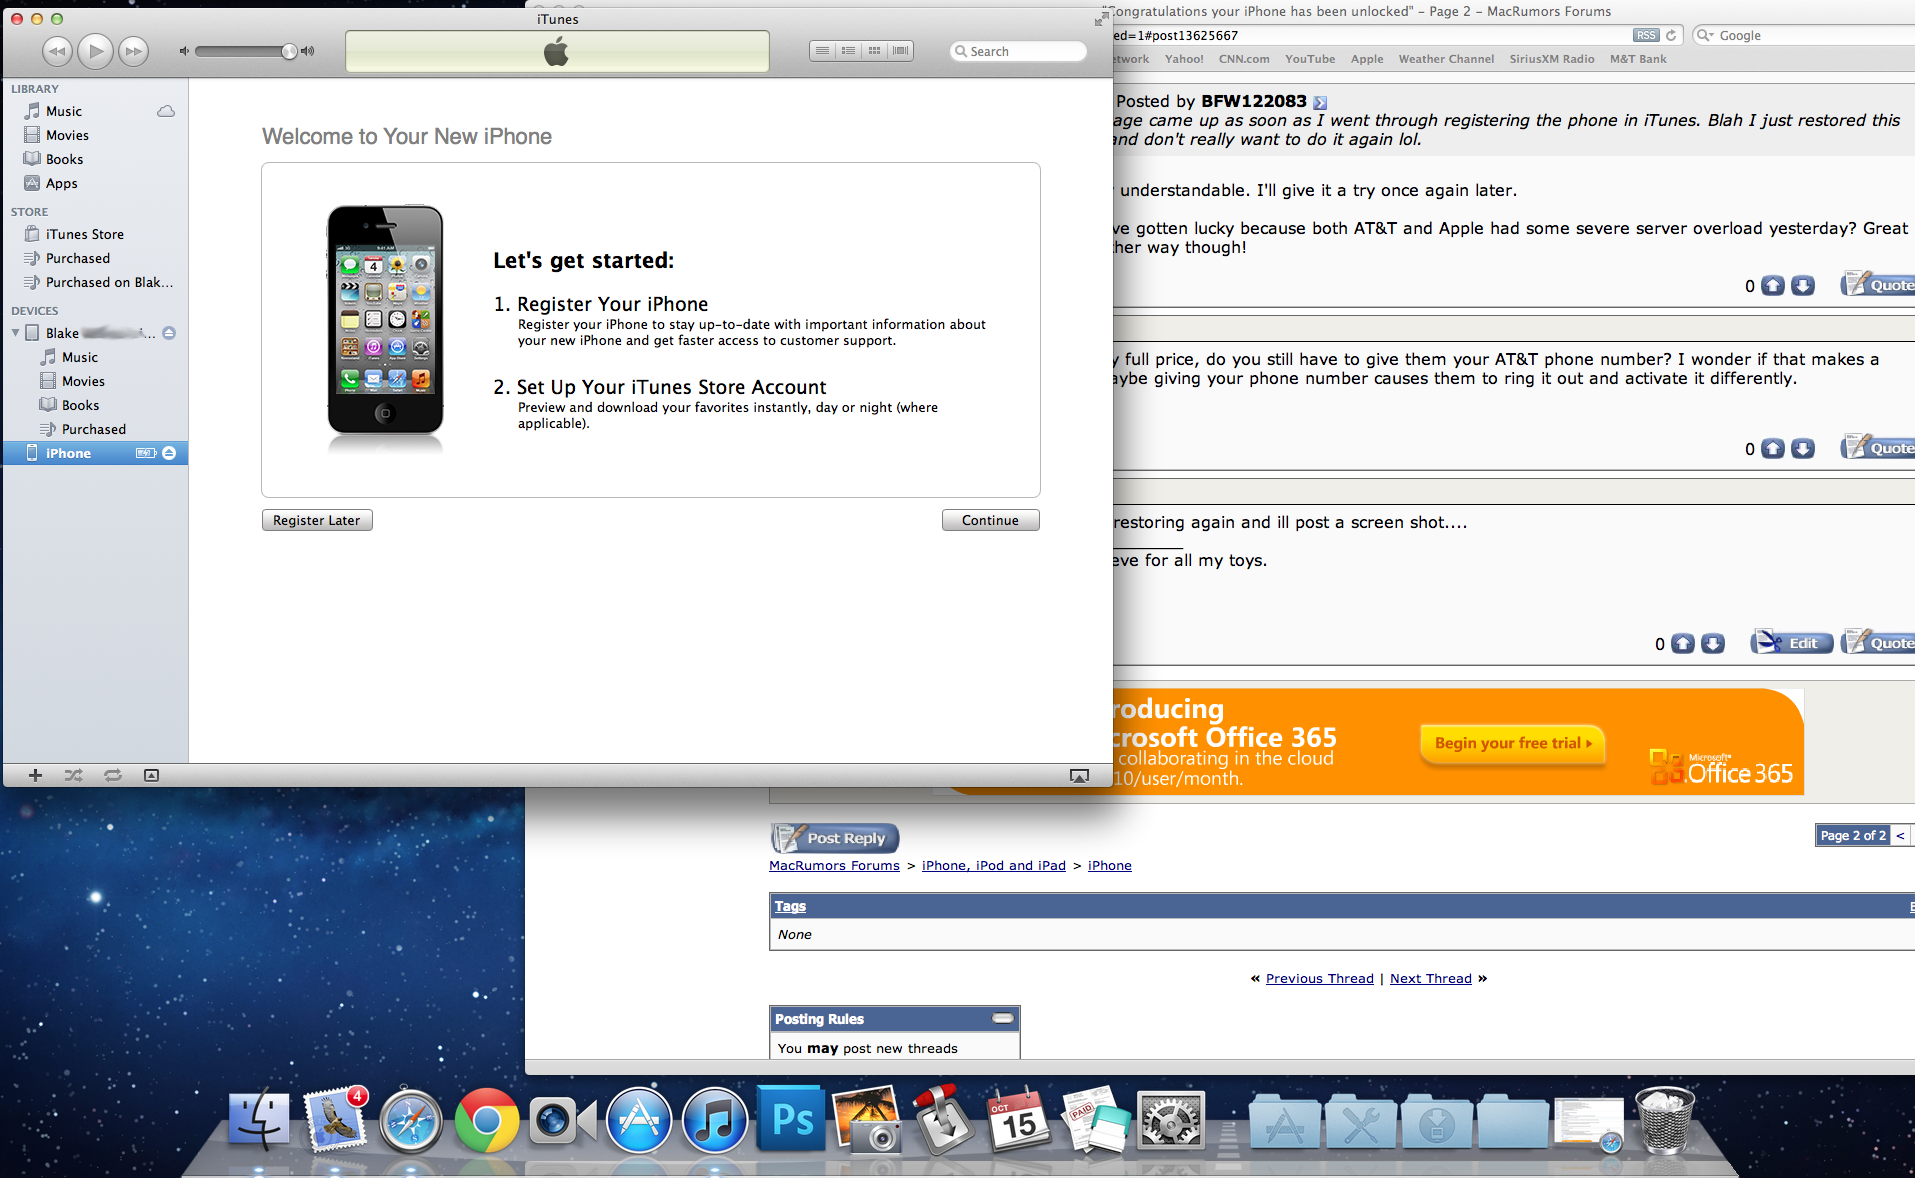Click the iTunes search field
The width and height of the screenshot is (1915, 1178).
point(1018,51)
